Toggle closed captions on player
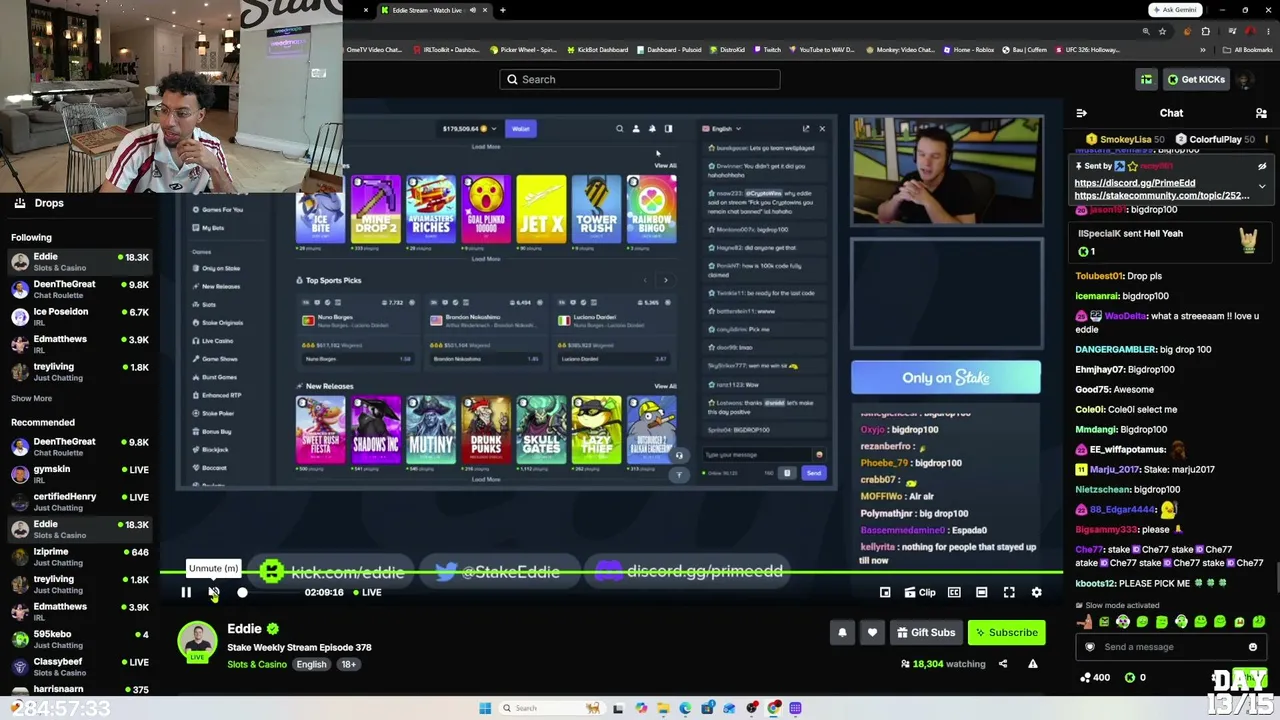The width and height of the screenshot is (1280, 720). [x=954, y=593]
